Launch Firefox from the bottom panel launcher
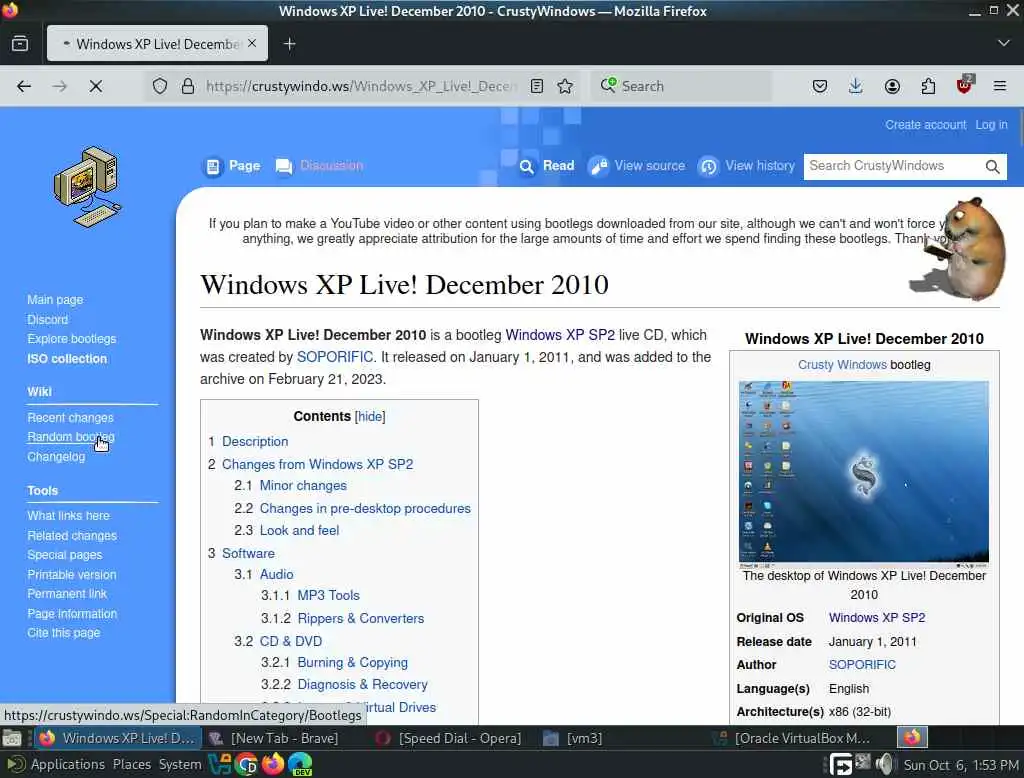The height and width of the screenshot is (778, 1024). click(x=273, y=764)
